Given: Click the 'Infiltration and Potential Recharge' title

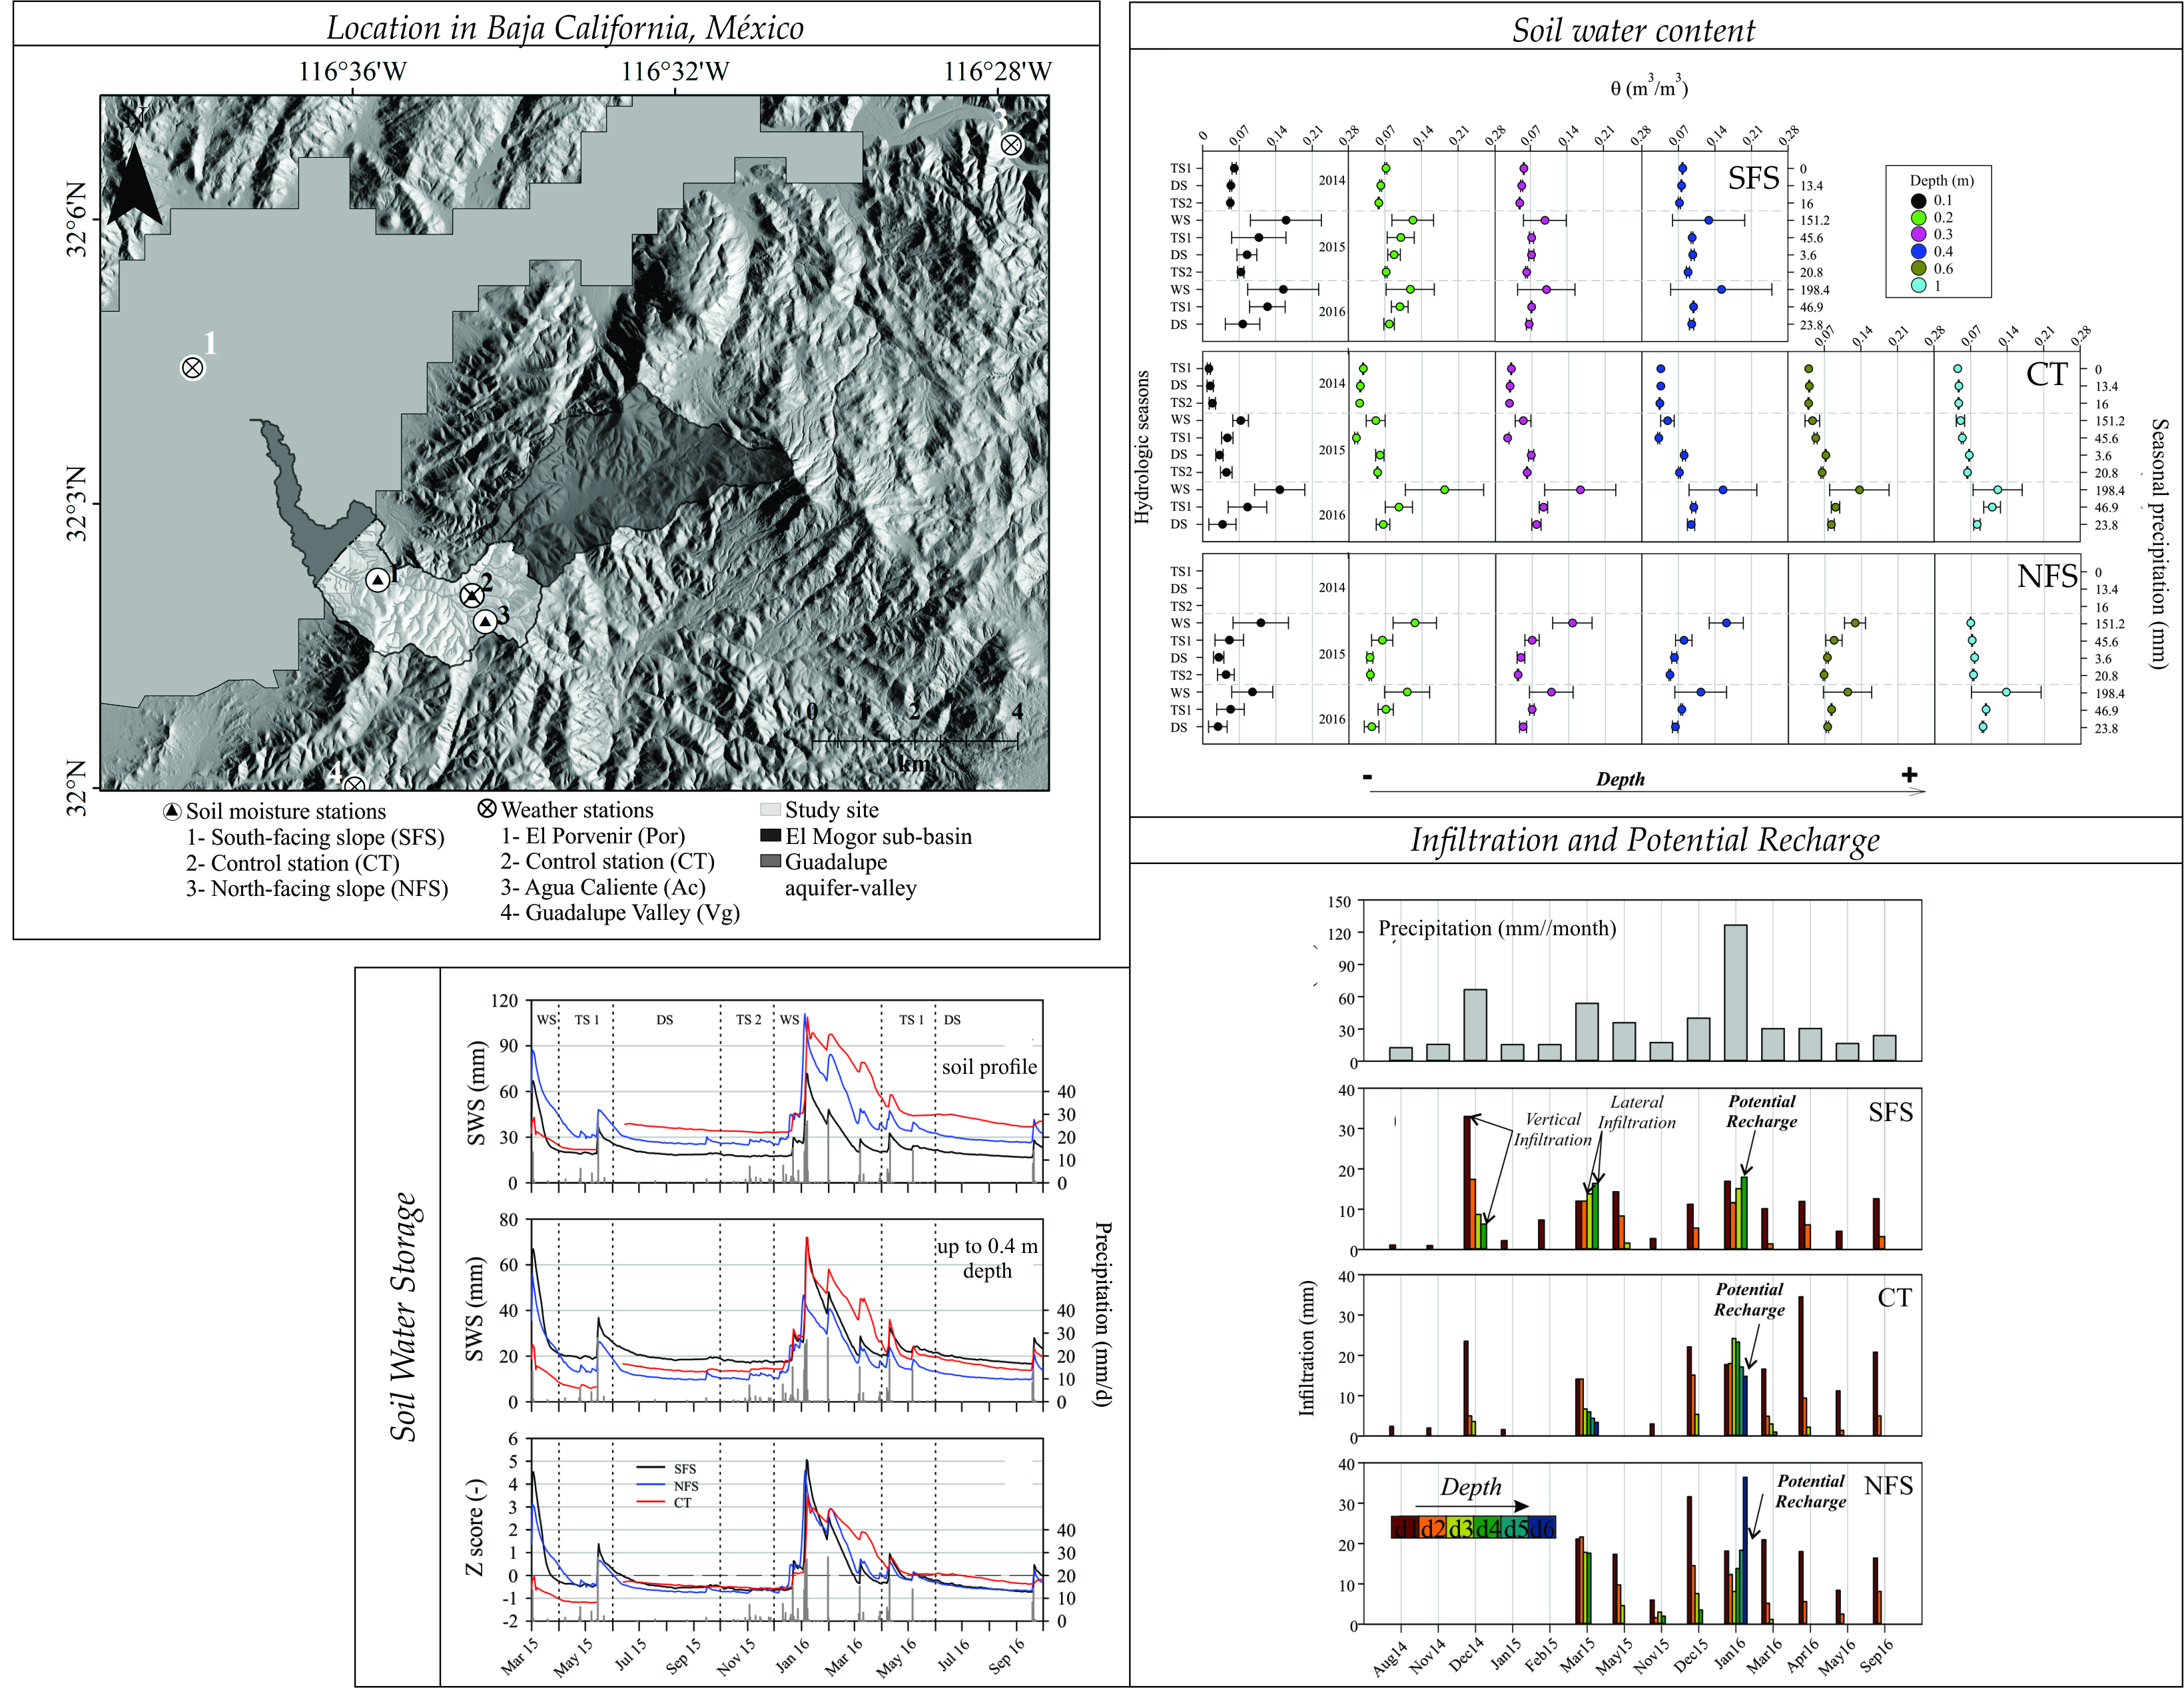Looking at the screenshot, I should pyautogui.click(x=1645, y=840).
